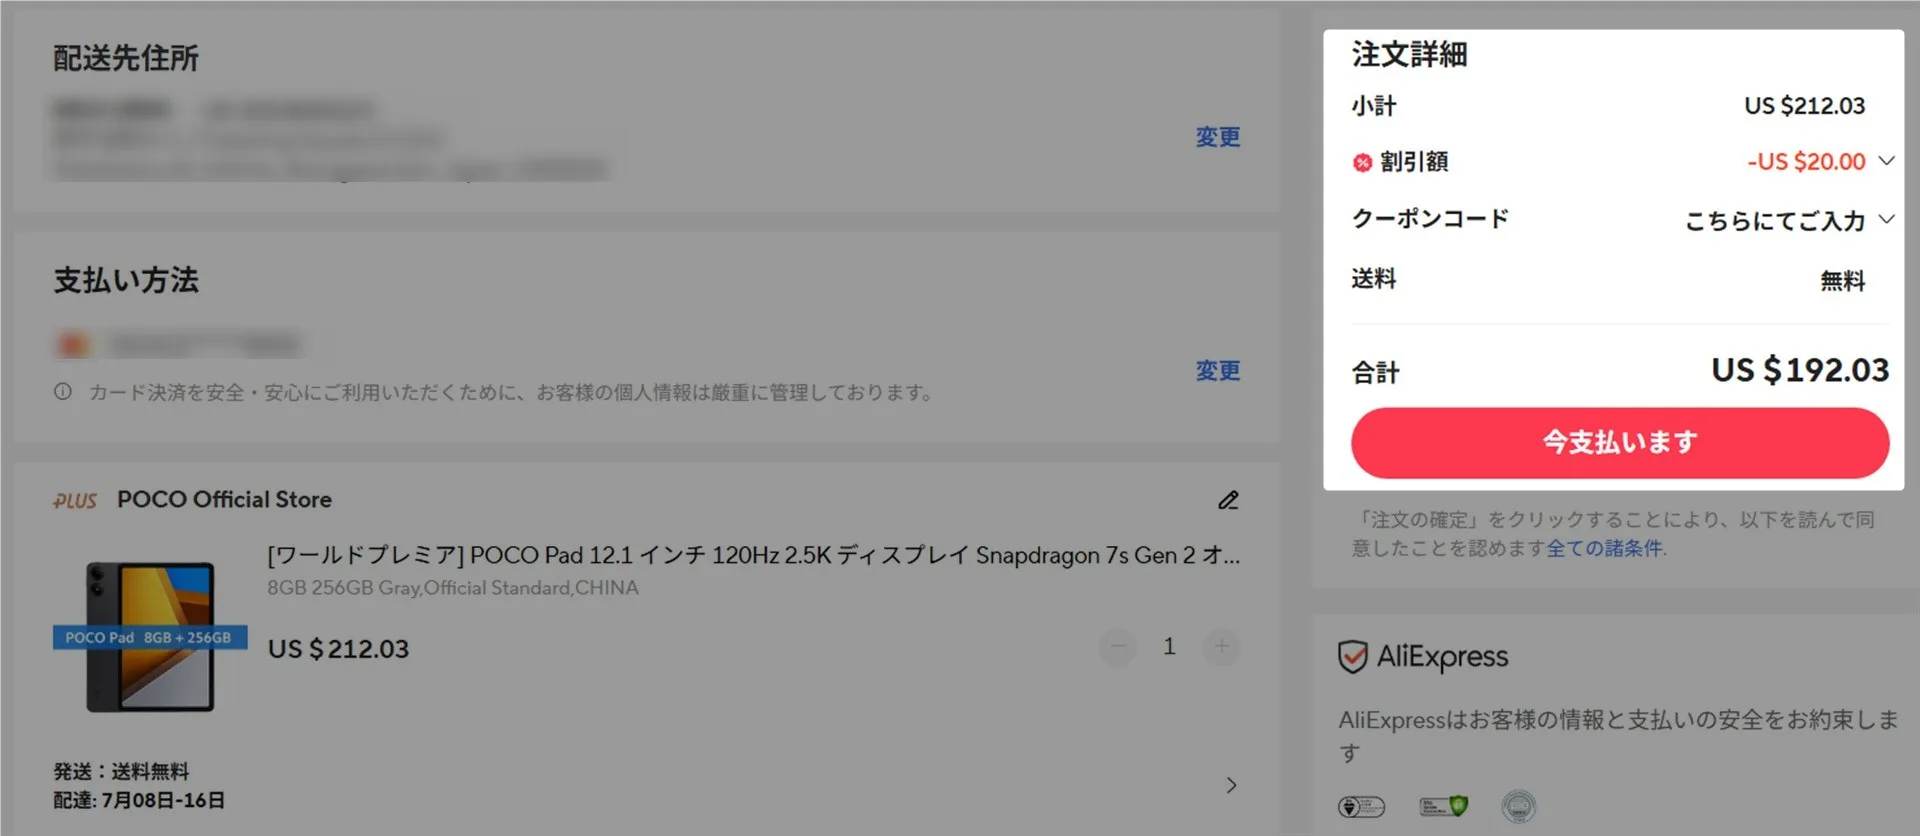Click the 今支払います pay now button
This screenshot has width=1920, height=836.
1620,442
